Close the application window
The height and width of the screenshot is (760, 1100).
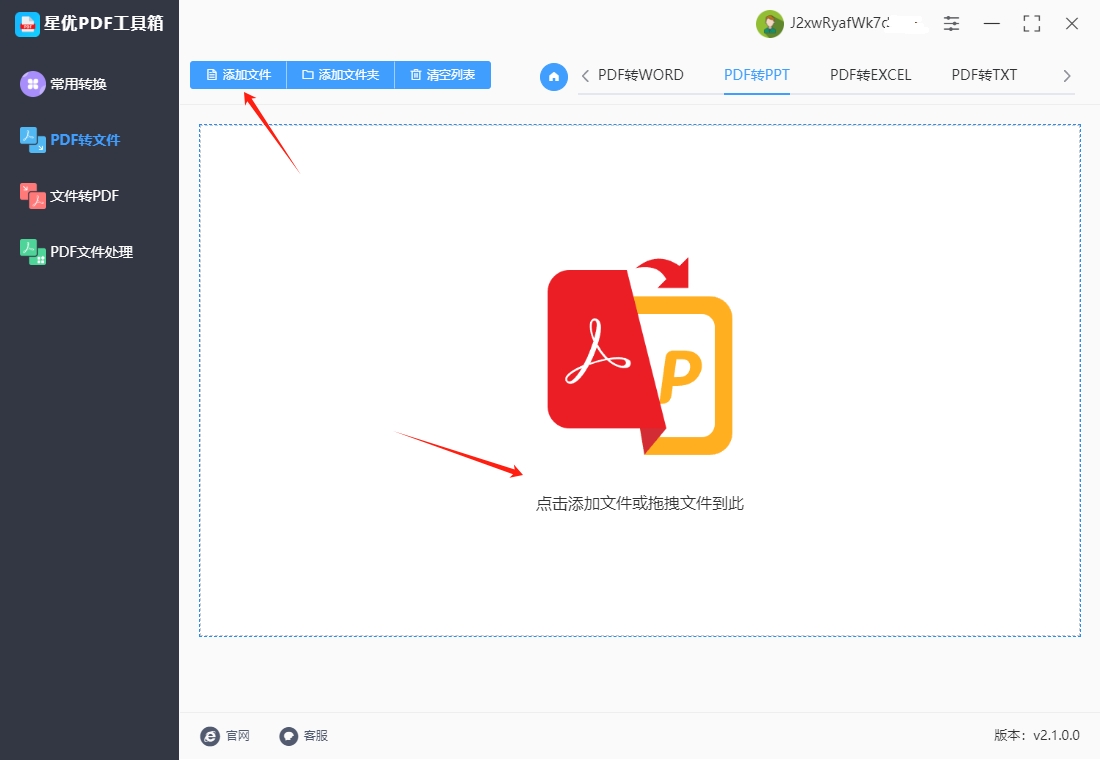click(1071, 23)
